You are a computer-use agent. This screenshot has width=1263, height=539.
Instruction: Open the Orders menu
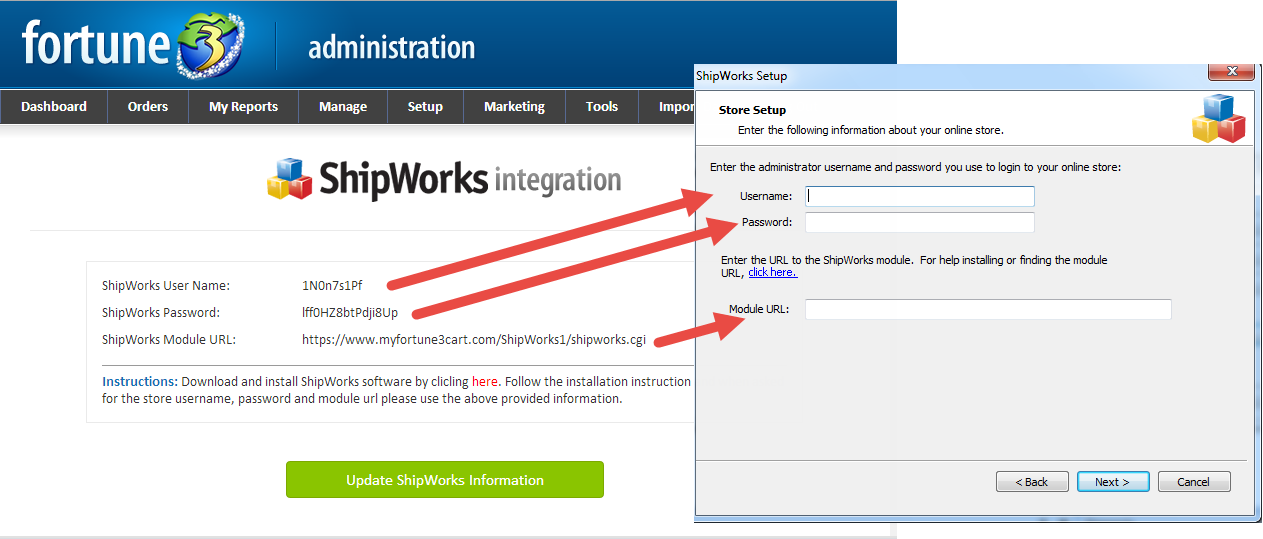pyautogui.click(x=148, y=107)
